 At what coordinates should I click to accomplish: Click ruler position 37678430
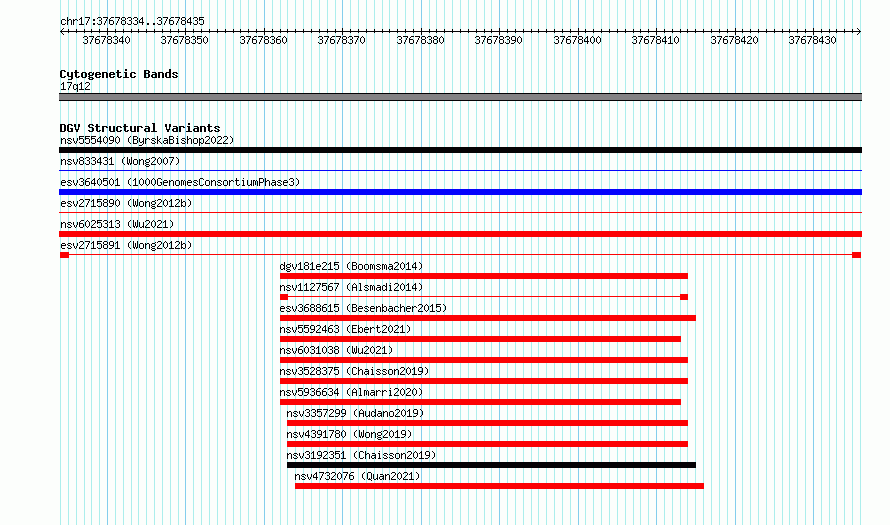pos(812,40)
